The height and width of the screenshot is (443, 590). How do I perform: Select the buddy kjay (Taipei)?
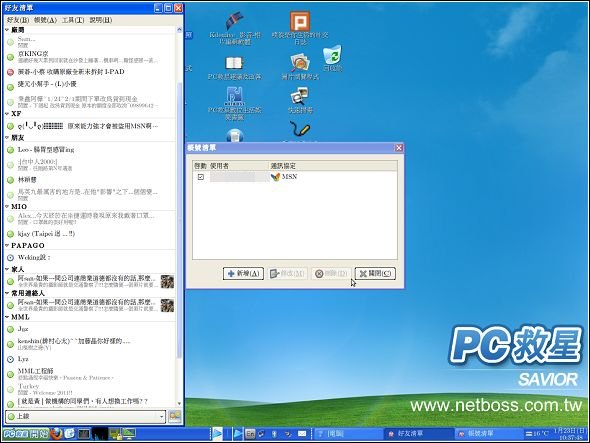tap(90, 234)
